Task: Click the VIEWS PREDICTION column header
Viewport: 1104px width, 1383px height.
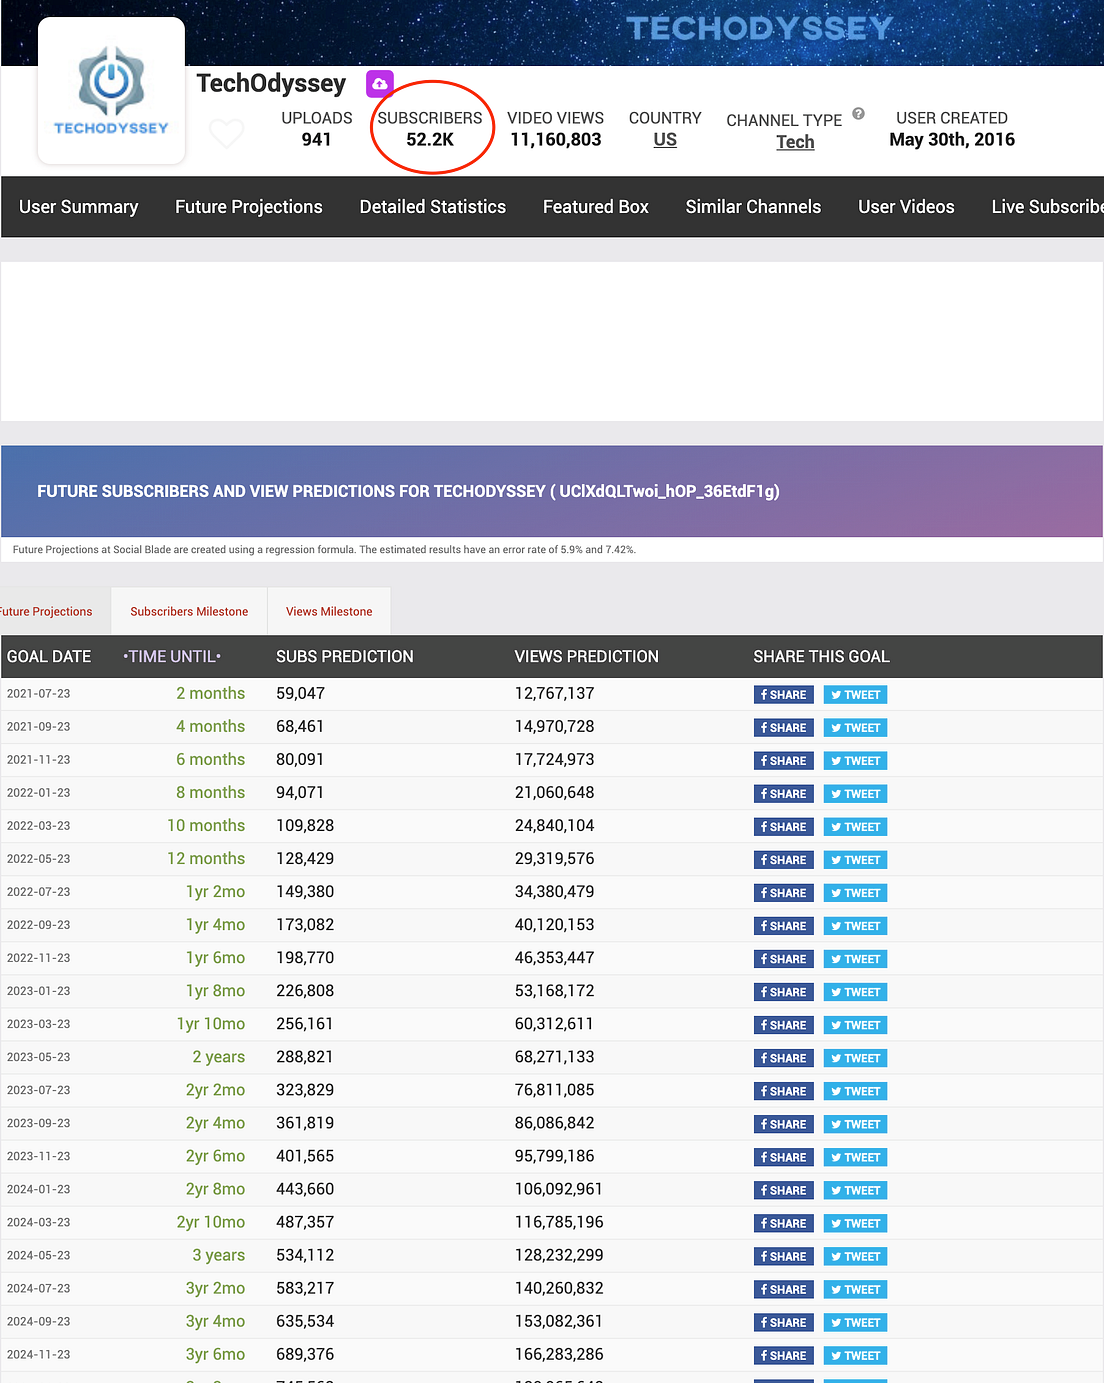Action: 587,657
